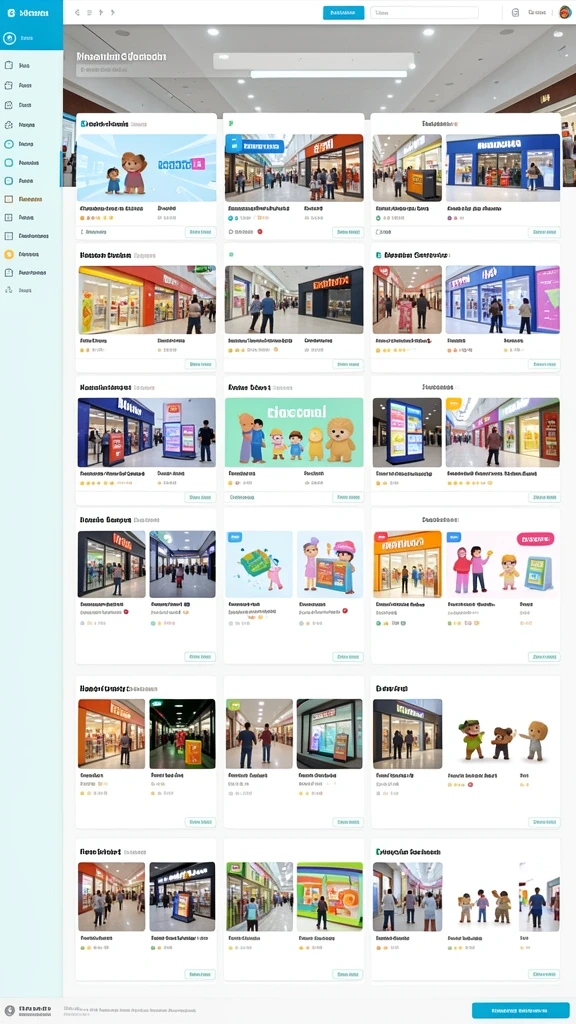Click the pink pill badge on the cartoon kids thumbnail

pos(535,539)
